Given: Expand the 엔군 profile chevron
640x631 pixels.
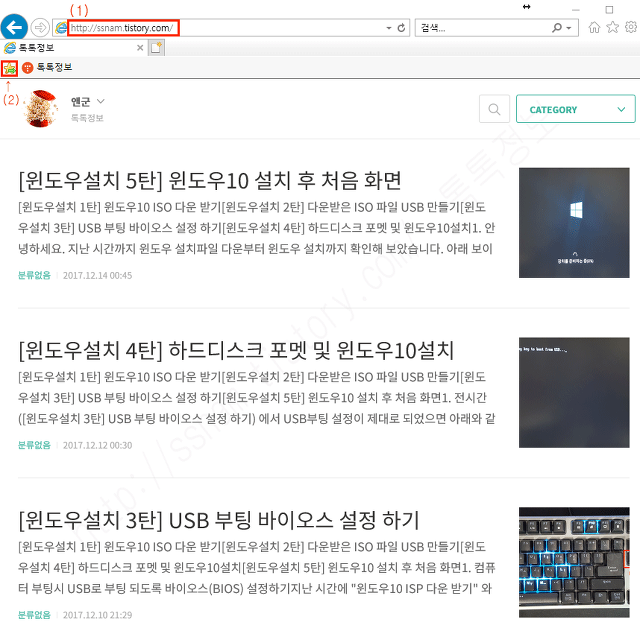Looking at the screenshot, I should (100, 101).
